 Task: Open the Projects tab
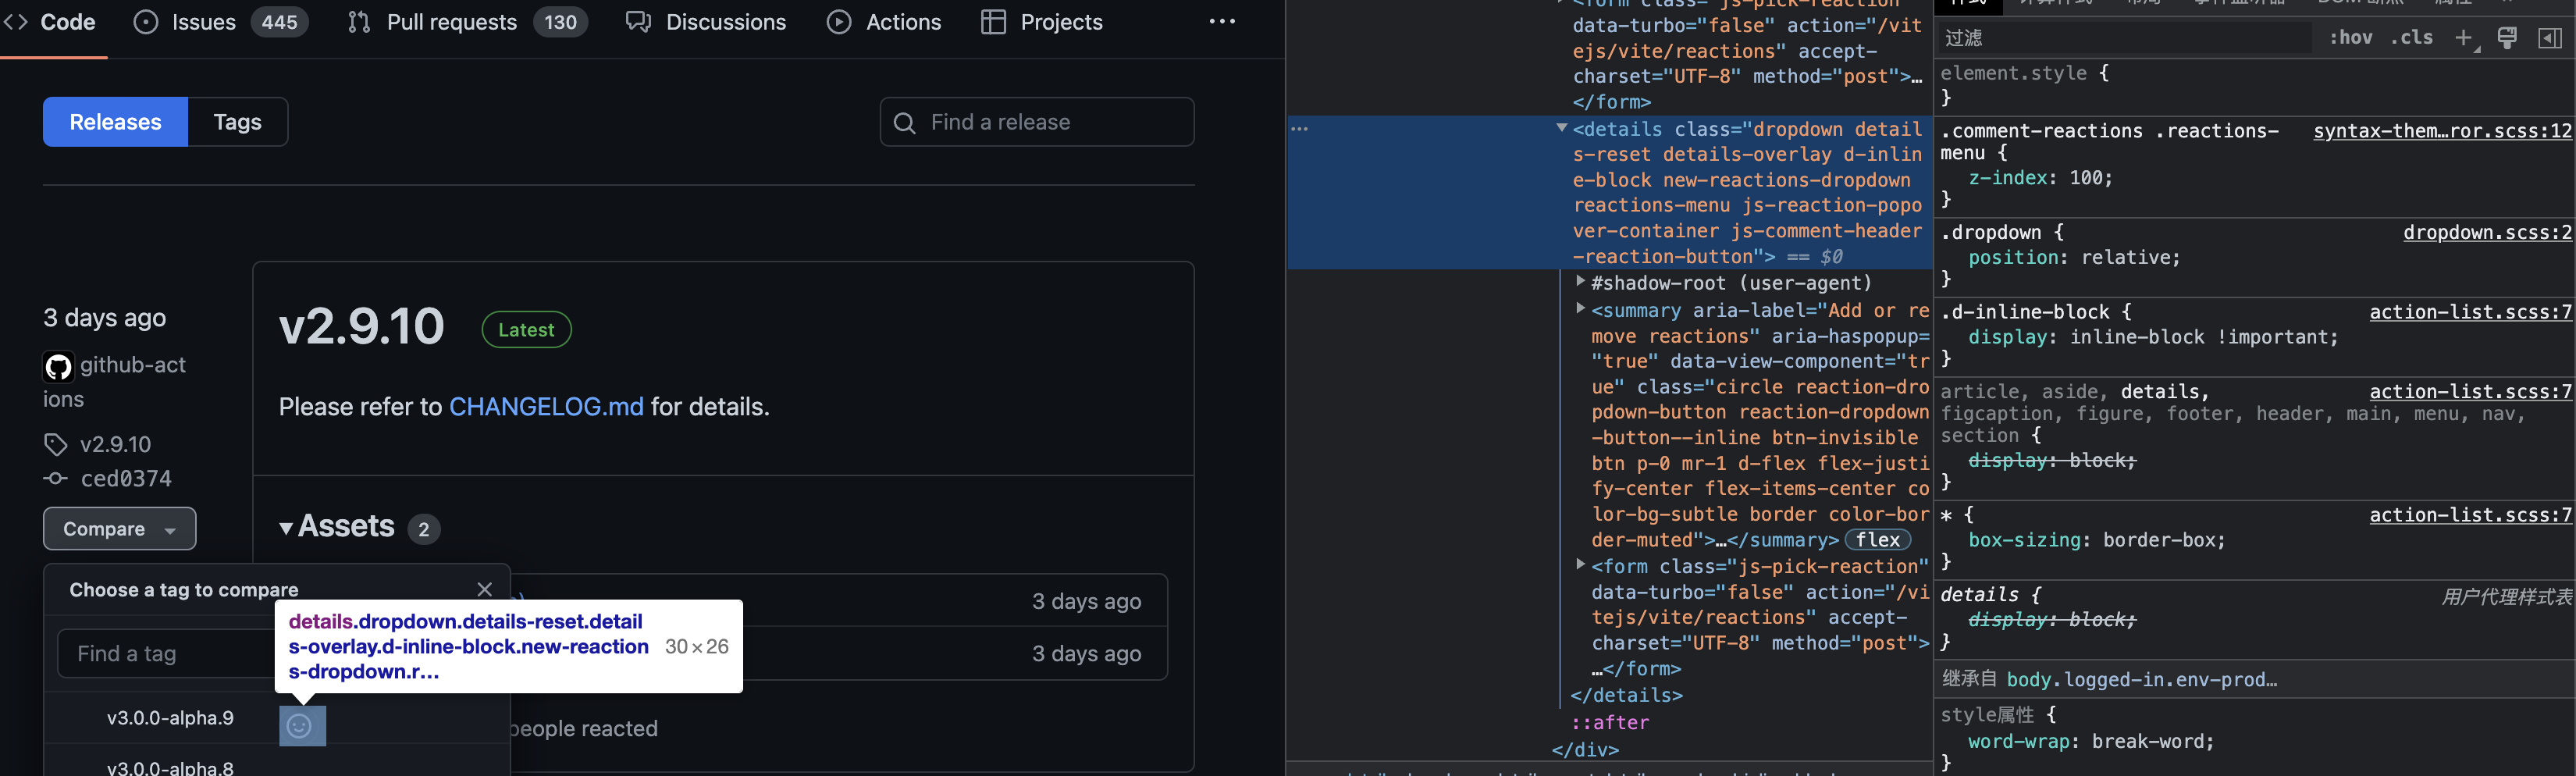coord(1042,22)
